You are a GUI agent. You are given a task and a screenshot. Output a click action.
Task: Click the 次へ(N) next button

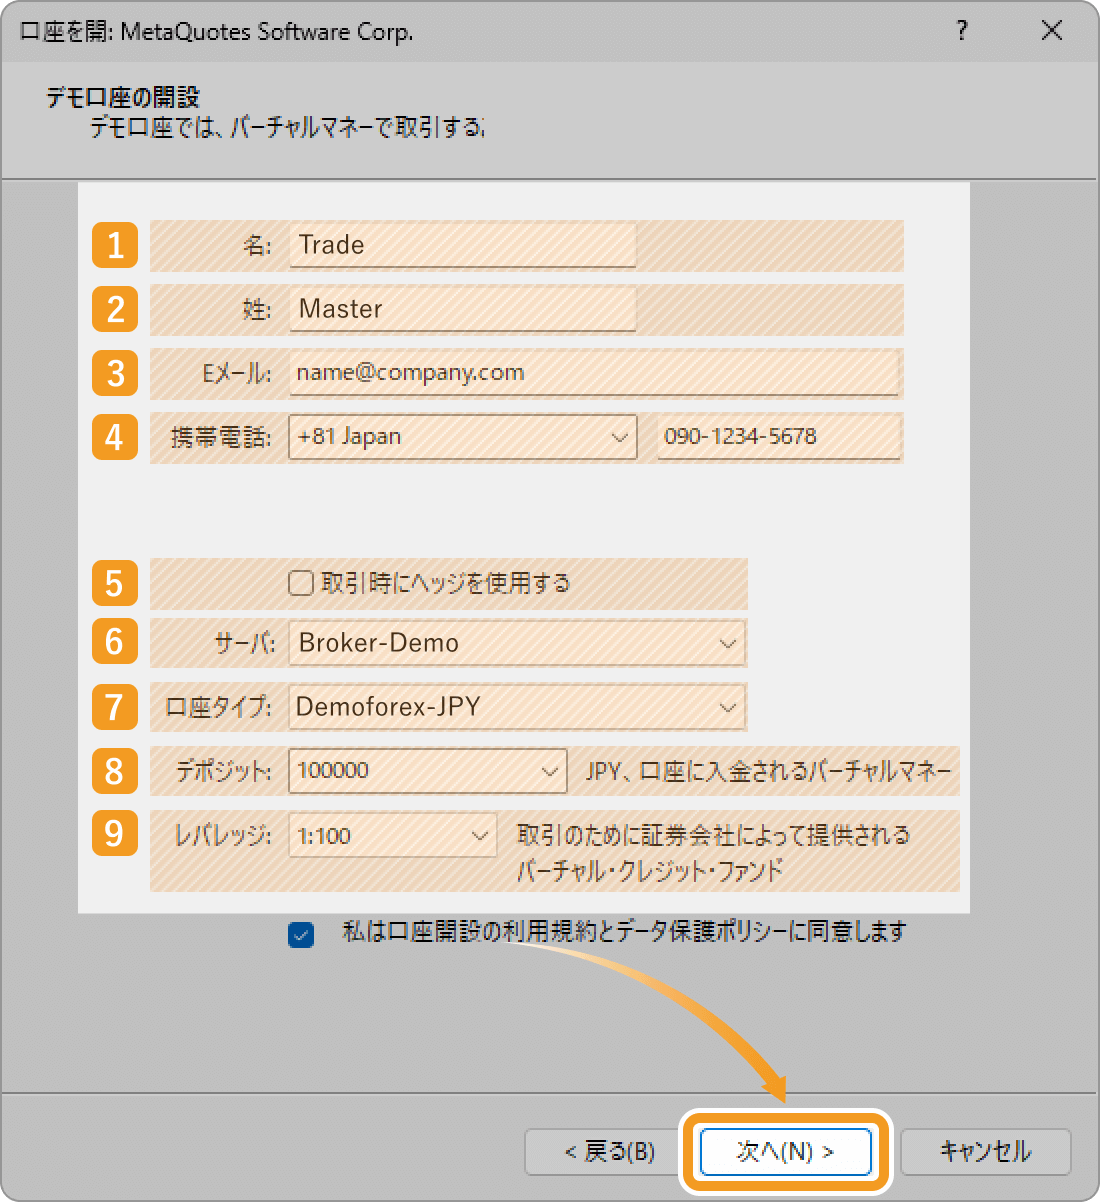pyautogui.click(x=785, y=1152)
